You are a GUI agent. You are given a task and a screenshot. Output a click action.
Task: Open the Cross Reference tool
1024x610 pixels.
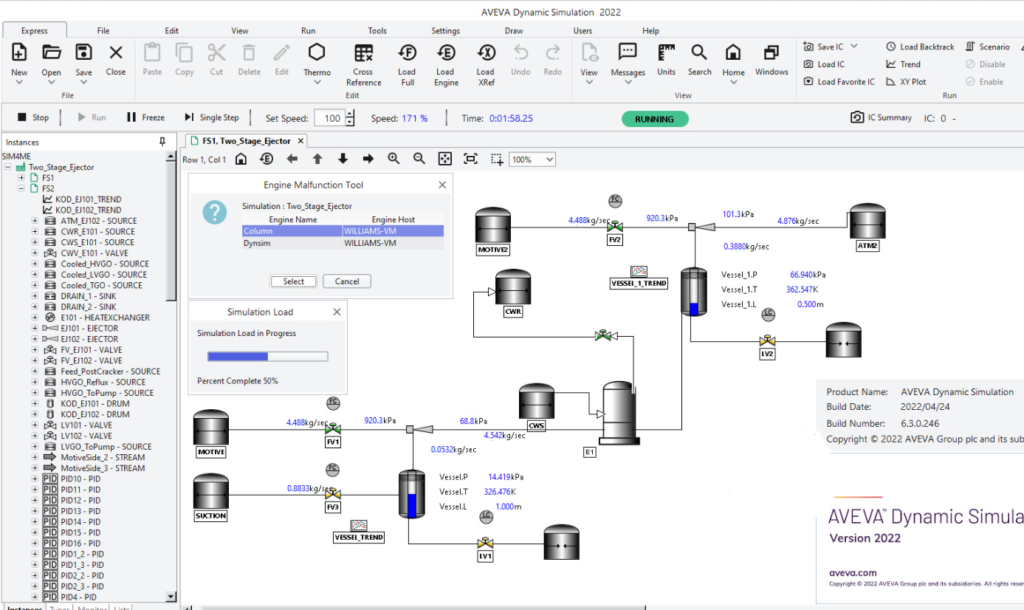[x=363, y=52]
